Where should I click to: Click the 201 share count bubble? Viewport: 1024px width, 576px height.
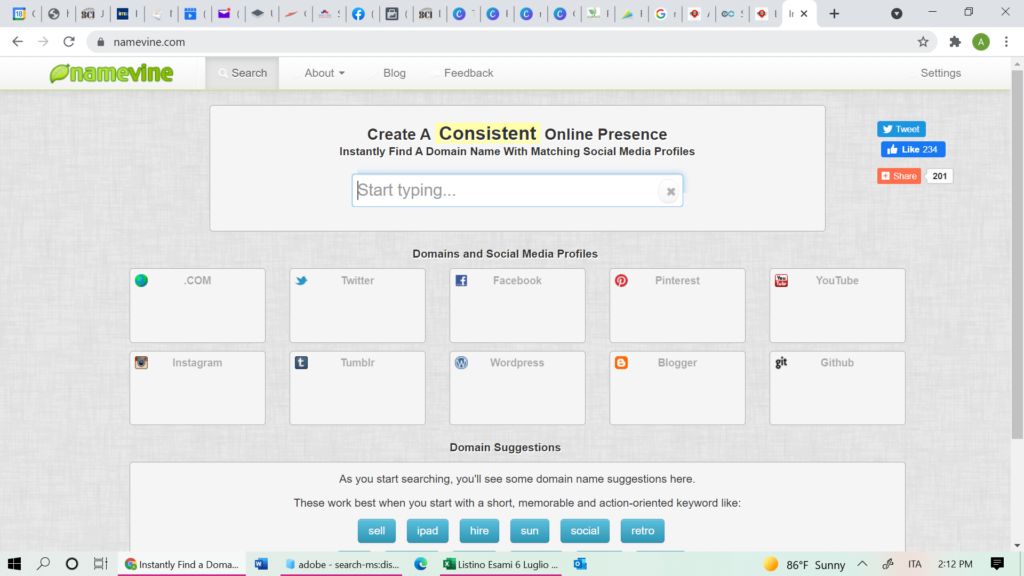[x=939, y=176]
